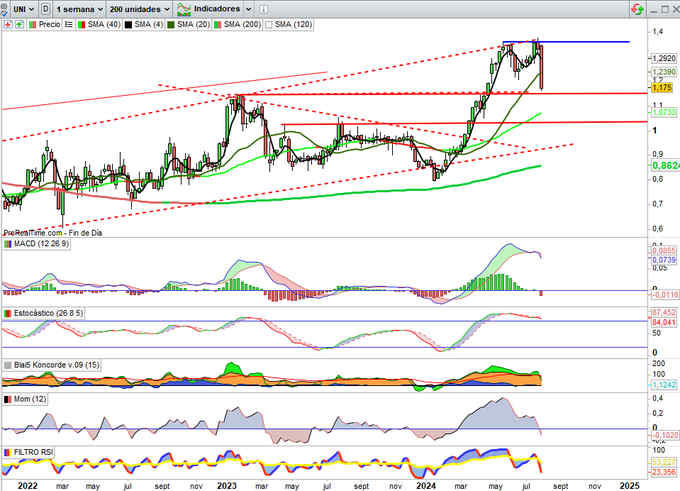The height and width of the screenshot is (491, 680).
Task: Click the 2022 year marker on time axis
Action: [27, 486]
